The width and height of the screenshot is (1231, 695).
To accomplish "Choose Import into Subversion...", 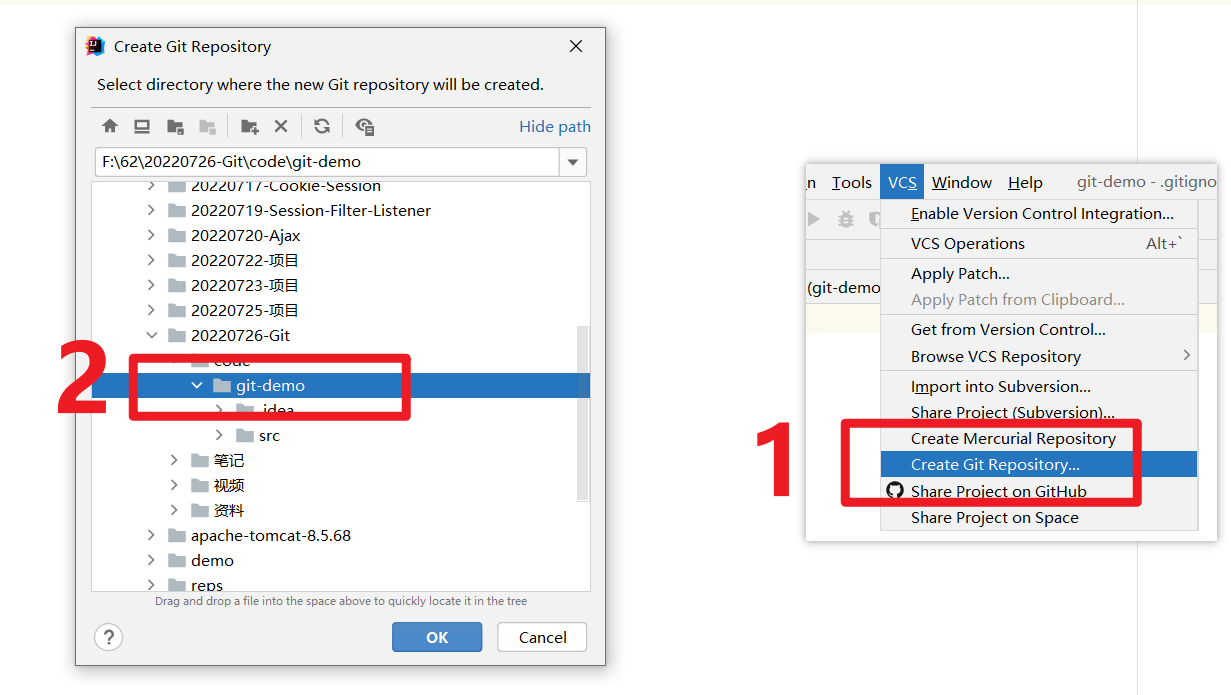I will coord(1039,386).
